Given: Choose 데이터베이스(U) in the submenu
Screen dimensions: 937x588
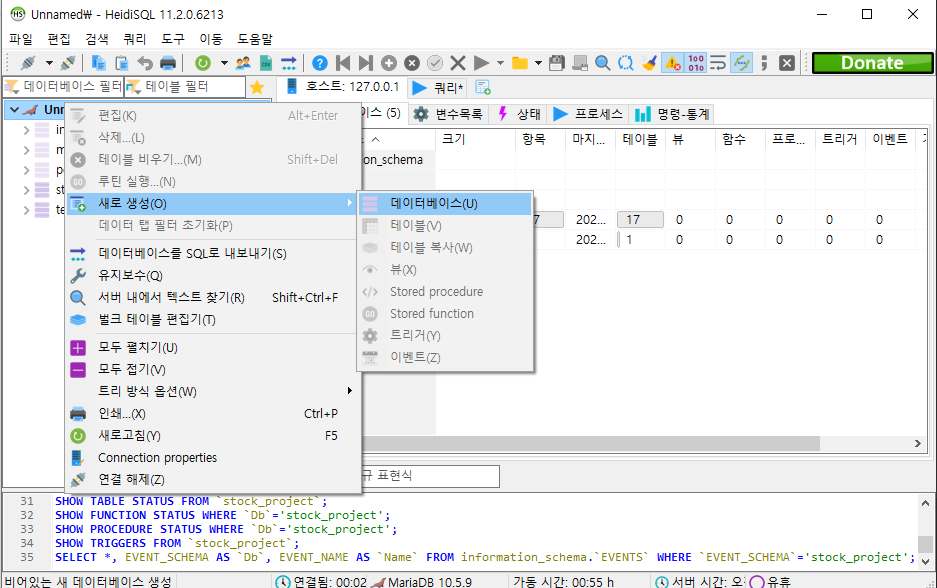Looking at the screenshot, I should click(x=445, y=204).
